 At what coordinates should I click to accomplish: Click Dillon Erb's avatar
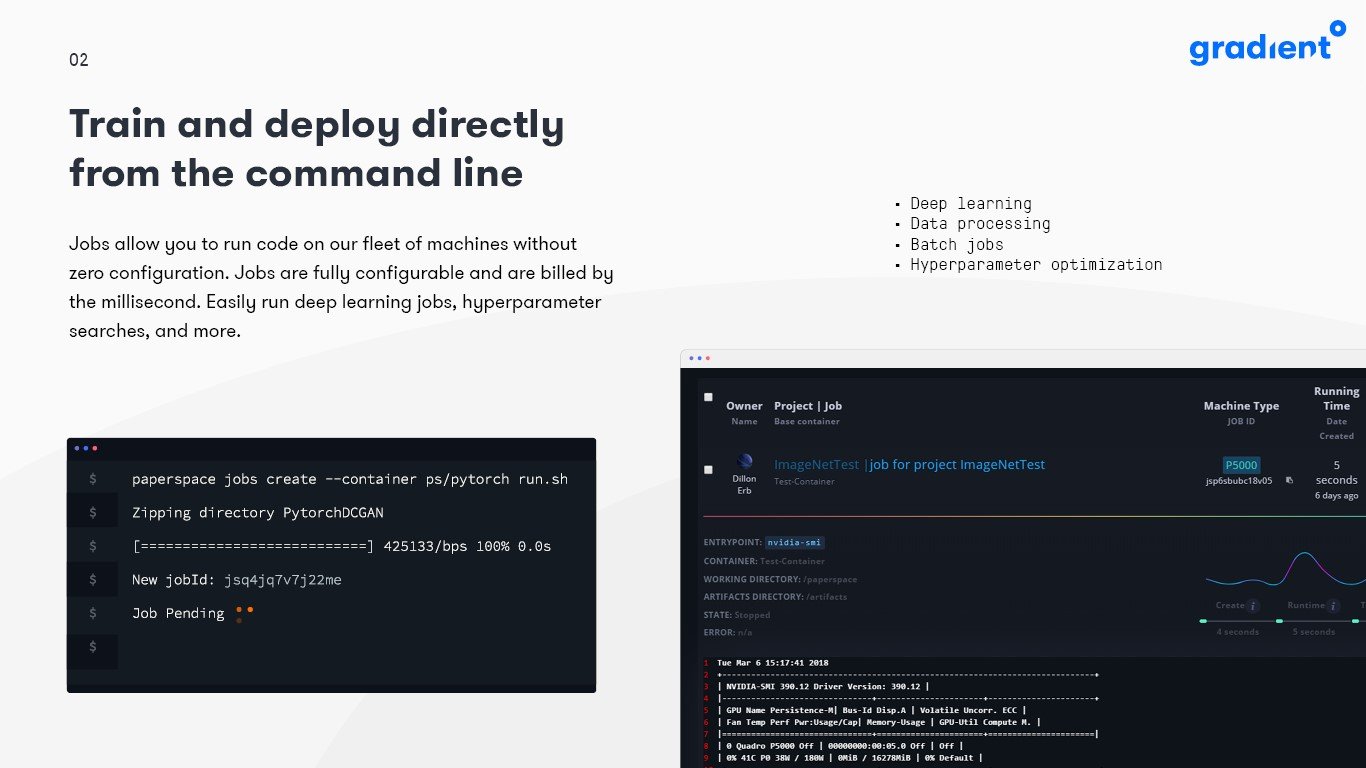744,461
